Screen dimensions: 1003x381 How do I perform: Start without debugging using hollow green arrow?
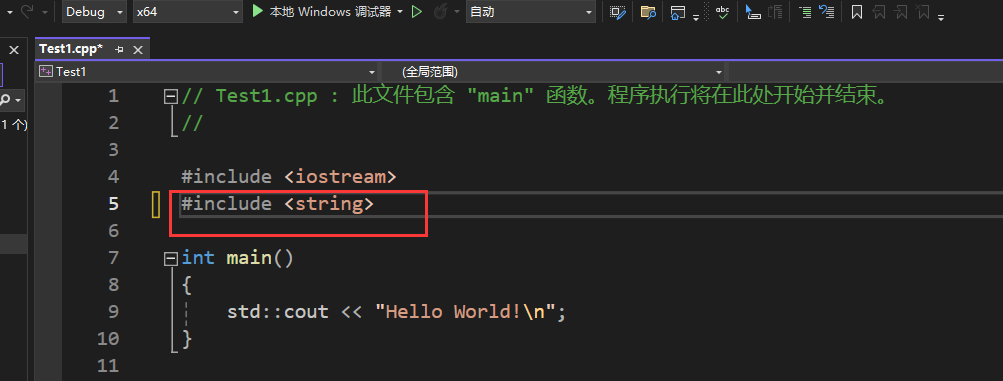[416, 12]
